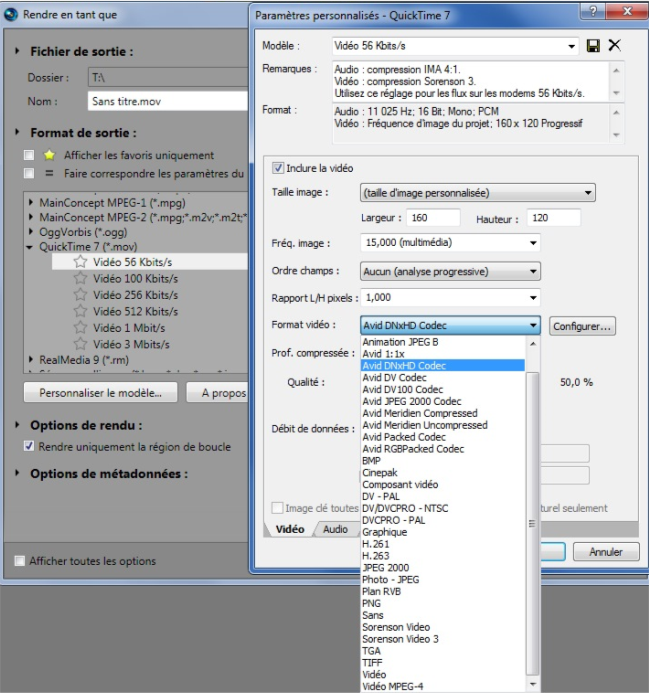Enable Afficher les favoris uniquement
This screenshot has width=649, height=693.
(29, 155)
